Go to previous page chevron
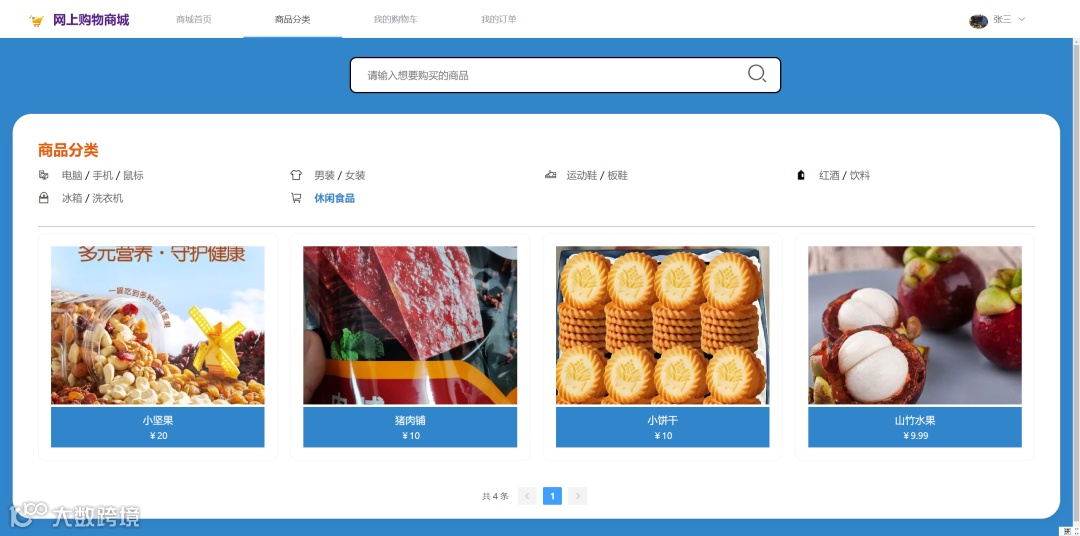 pyautogui.click(x=527, y=496)
